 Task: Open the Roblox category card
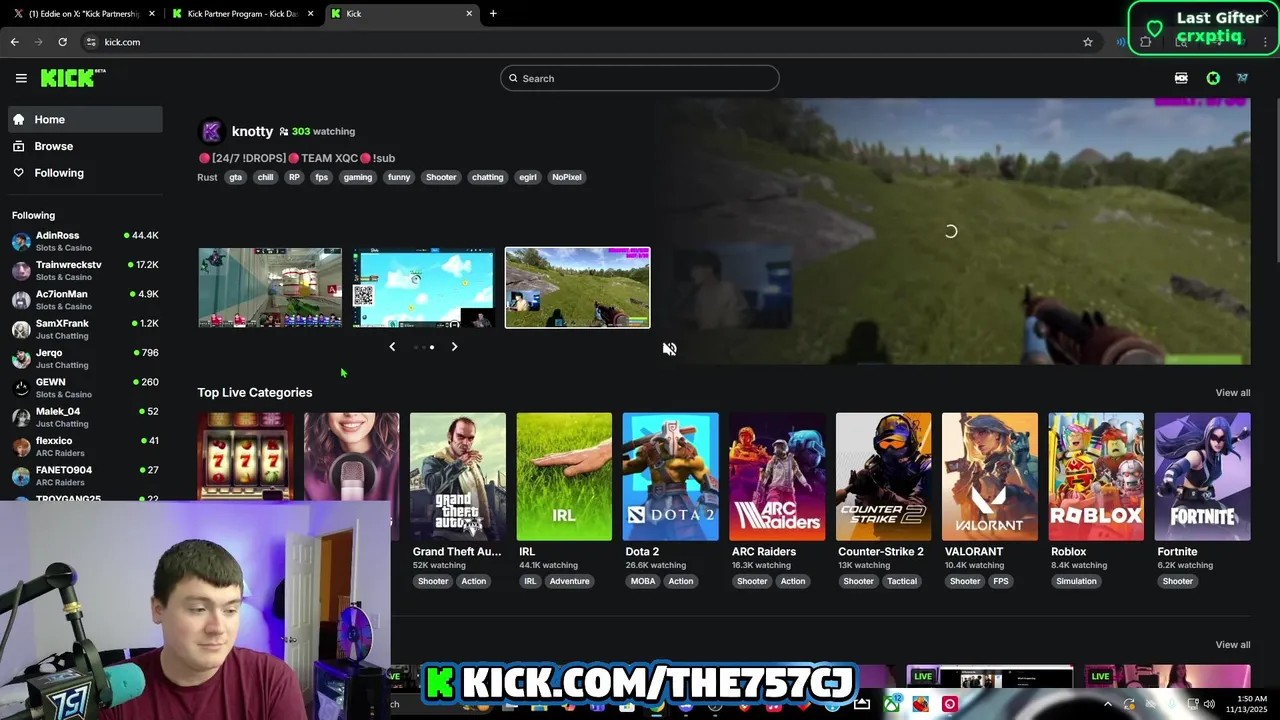click(x=1096, y=477)
